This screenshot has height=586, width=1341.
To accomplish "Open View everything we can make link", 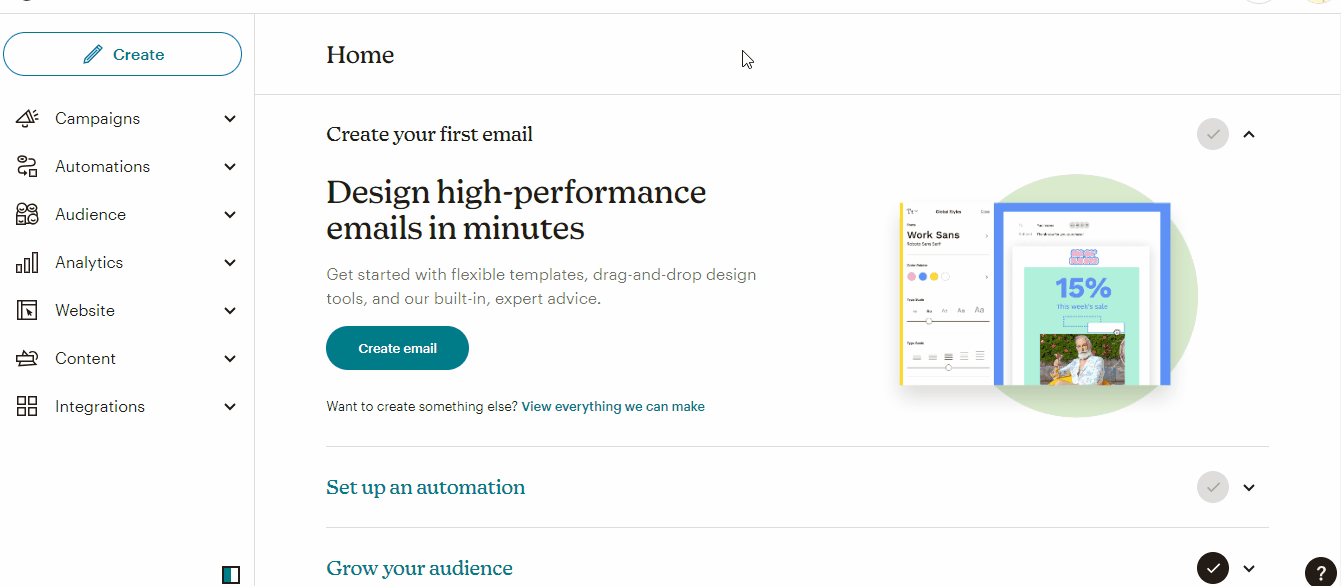I will (x=612, y=406).
